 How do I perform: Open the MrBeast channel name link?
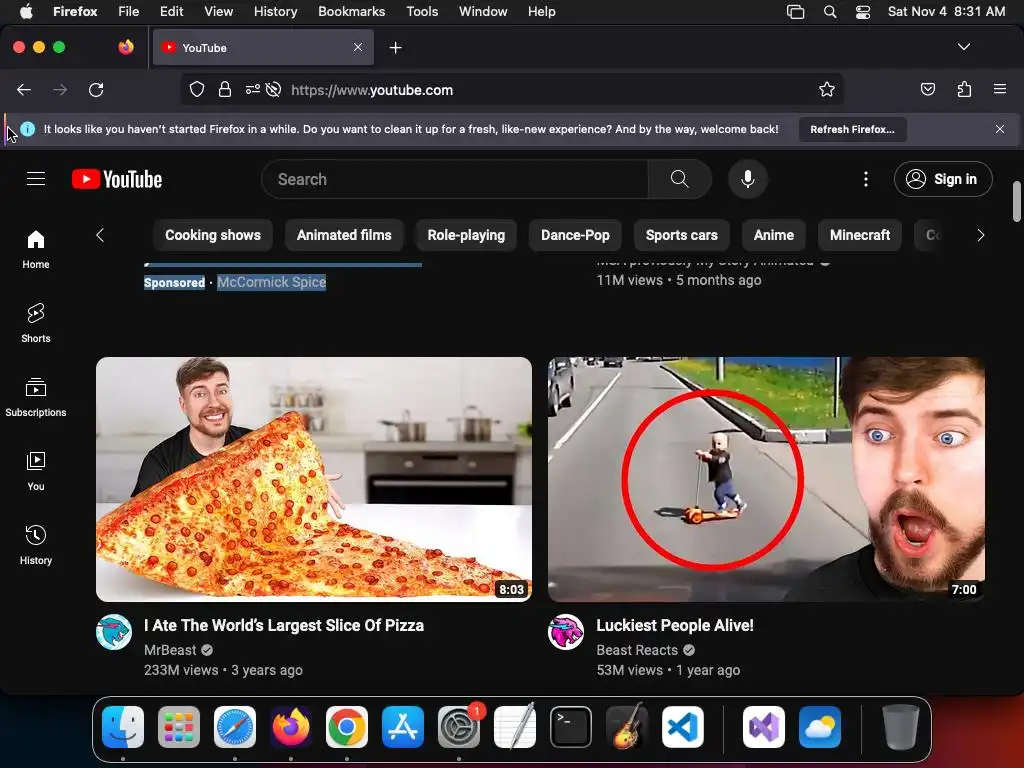170,650
